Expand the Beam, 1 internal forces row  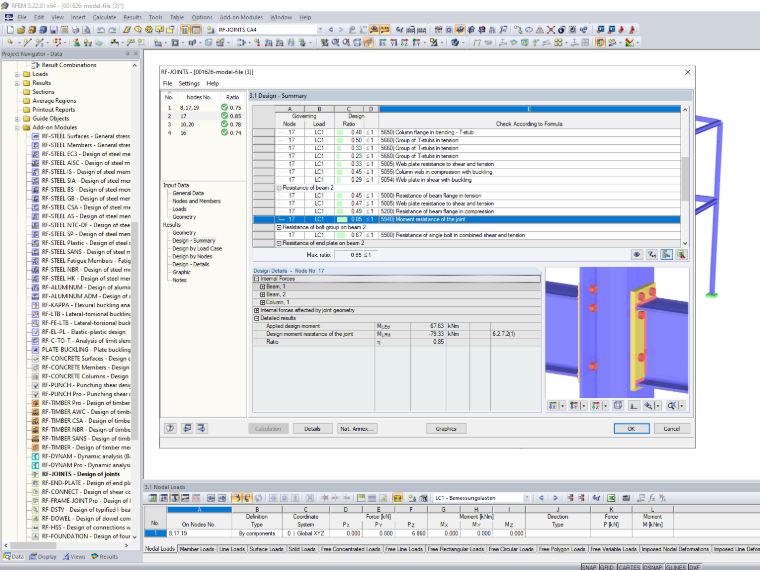262,286
